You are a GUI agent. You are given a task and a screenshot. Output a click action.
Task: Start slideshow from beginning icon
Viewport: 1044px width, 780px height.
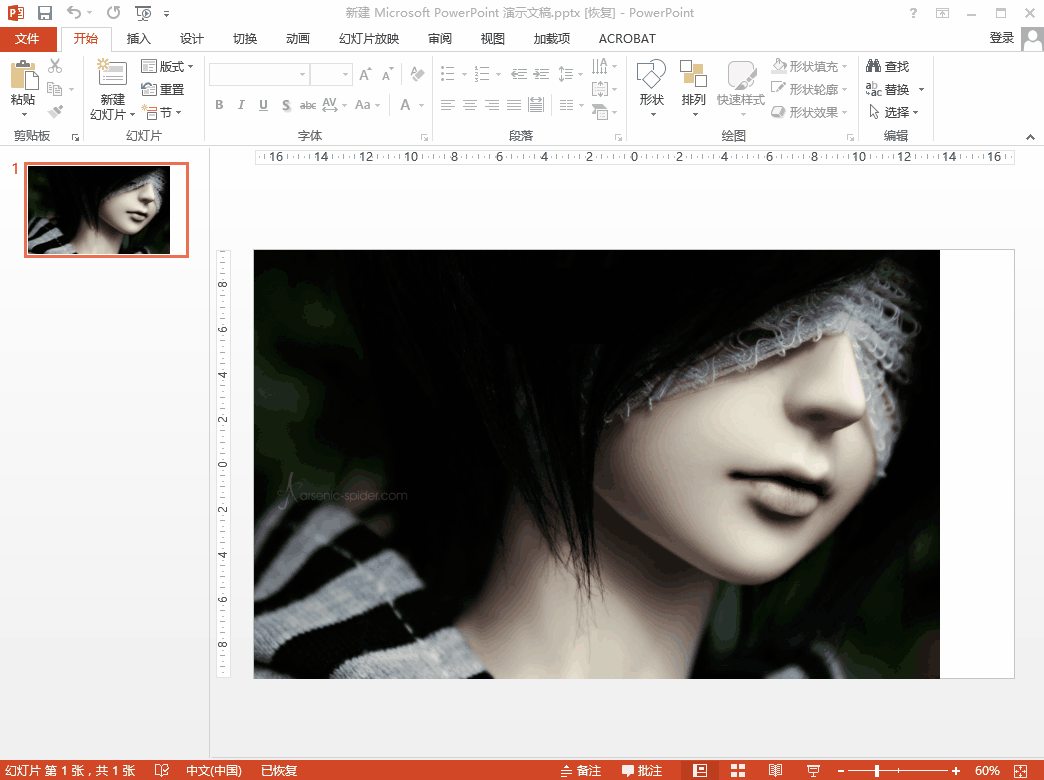point(142,13)
